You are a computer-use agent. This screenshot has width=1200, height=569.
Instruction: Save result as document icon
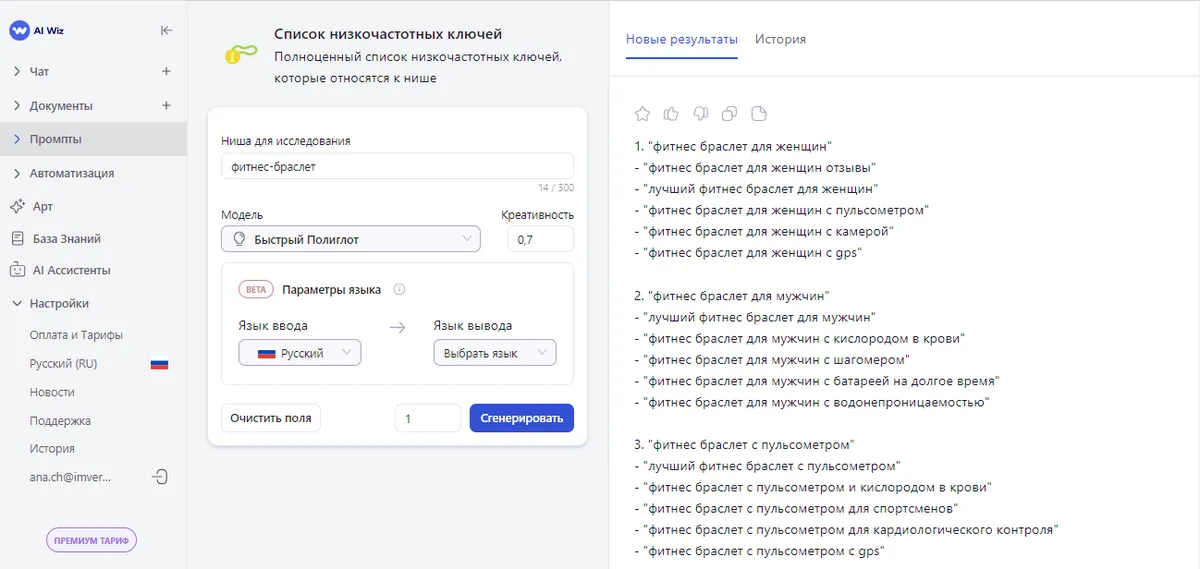[x=758, y=113]
